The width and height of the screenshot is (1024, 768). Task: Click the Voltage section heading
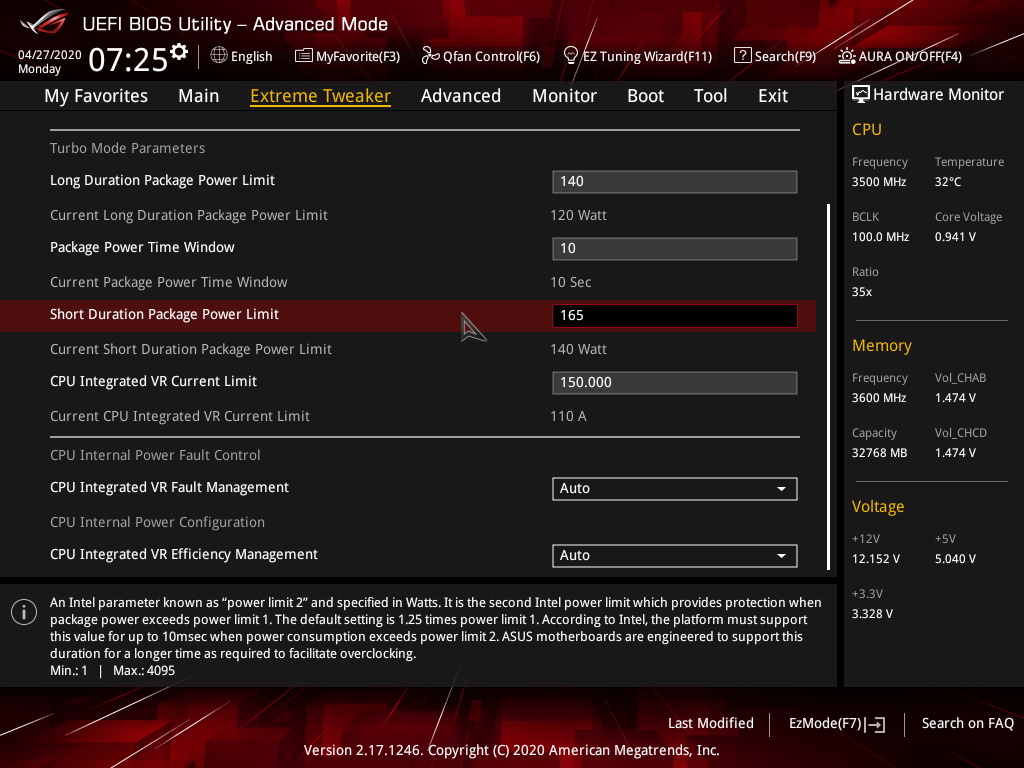point(878,507)
